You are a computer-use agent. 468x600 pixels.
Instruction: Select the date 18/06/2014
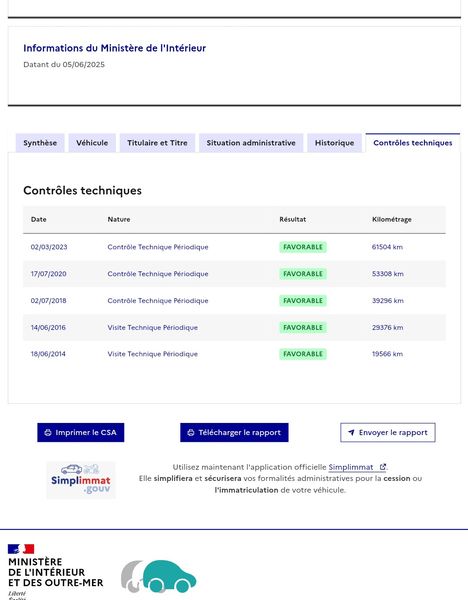[x=48, y=354]
